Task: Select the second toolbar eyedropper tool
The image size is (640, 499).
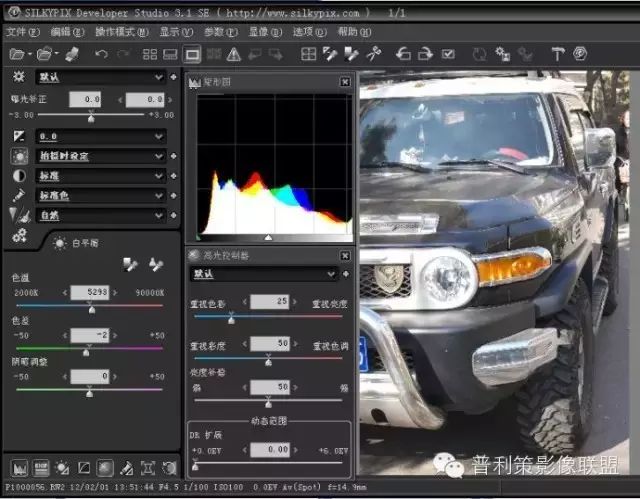Action: [x=351, y=54]
